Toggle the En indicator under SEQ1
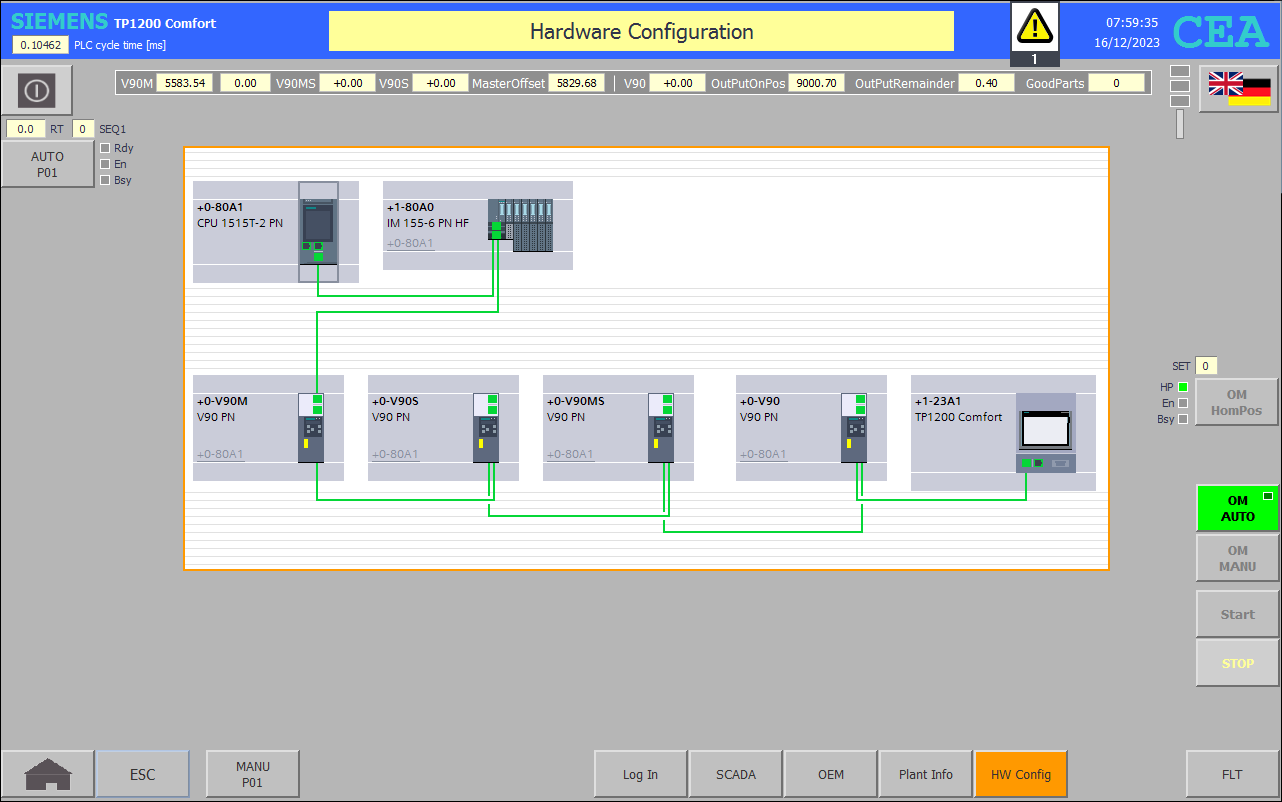1282x802 pixels. [x=105, y=164]
